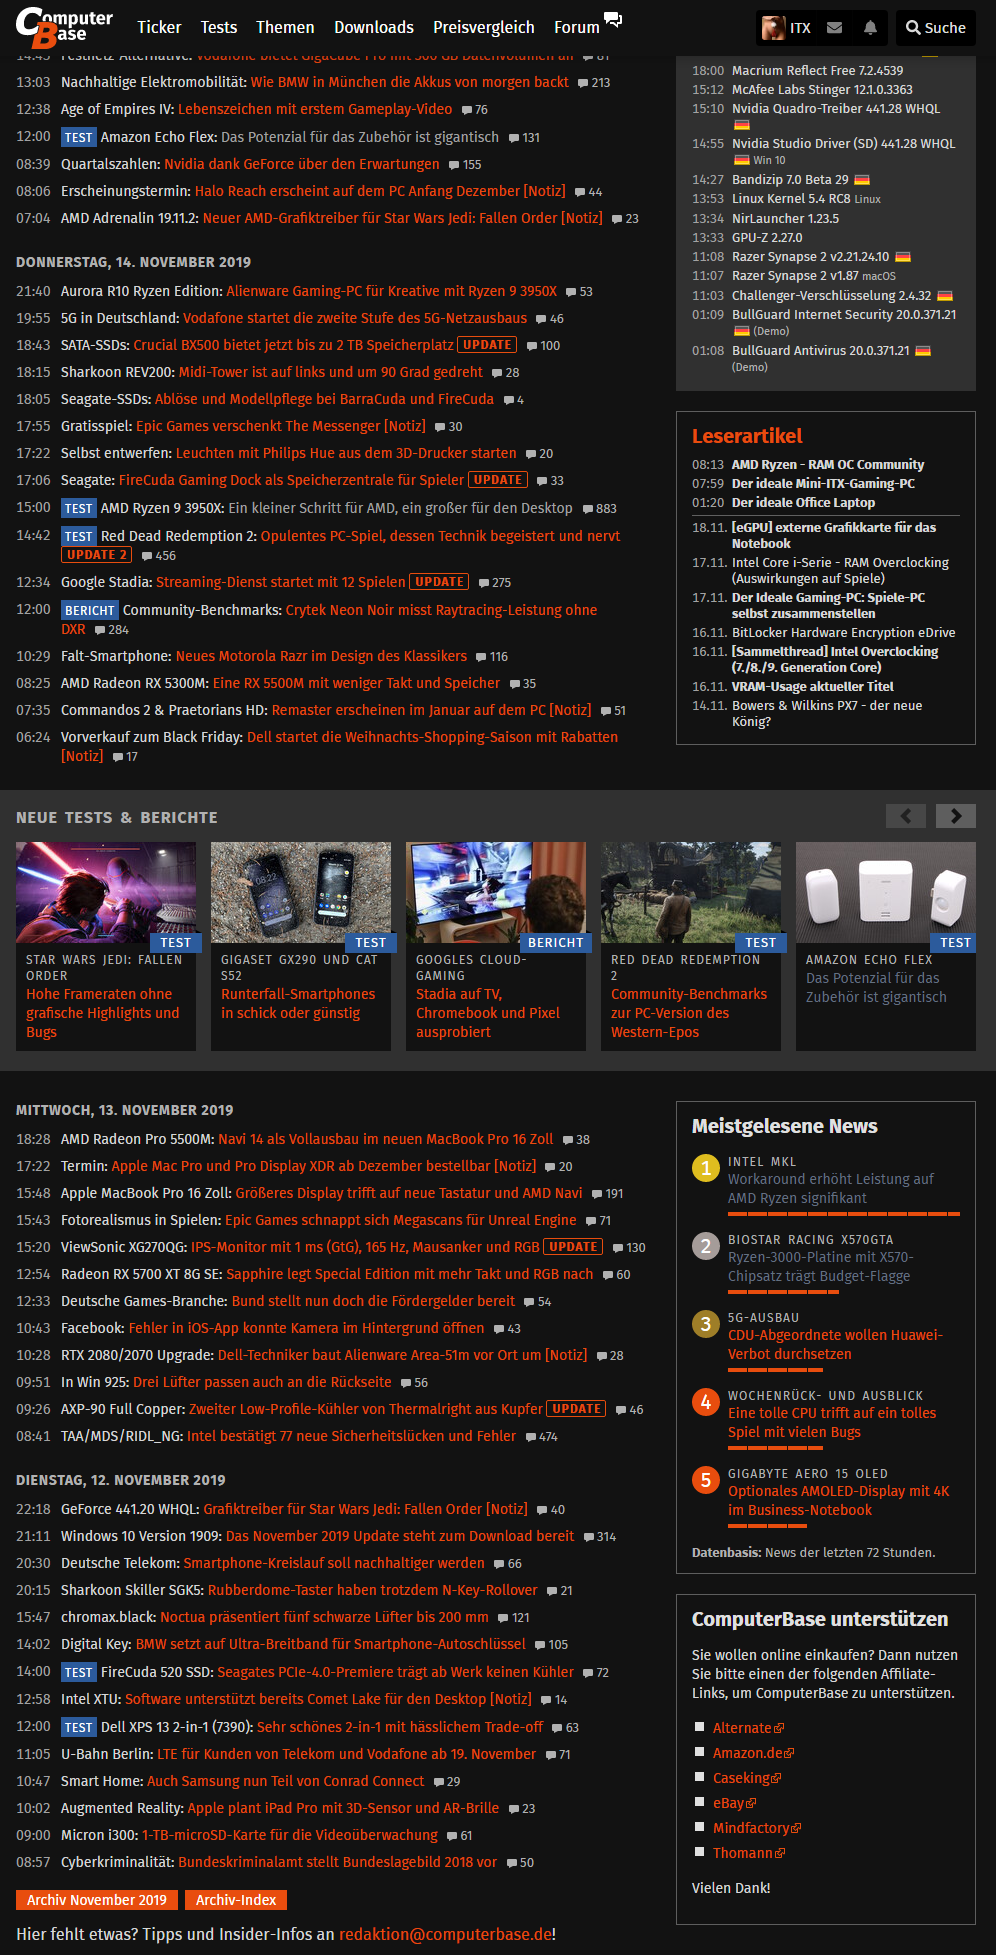Viewport: 996px width, 1955px height.
Task: Open the Tests menu
Action: (x=219, y=28)
